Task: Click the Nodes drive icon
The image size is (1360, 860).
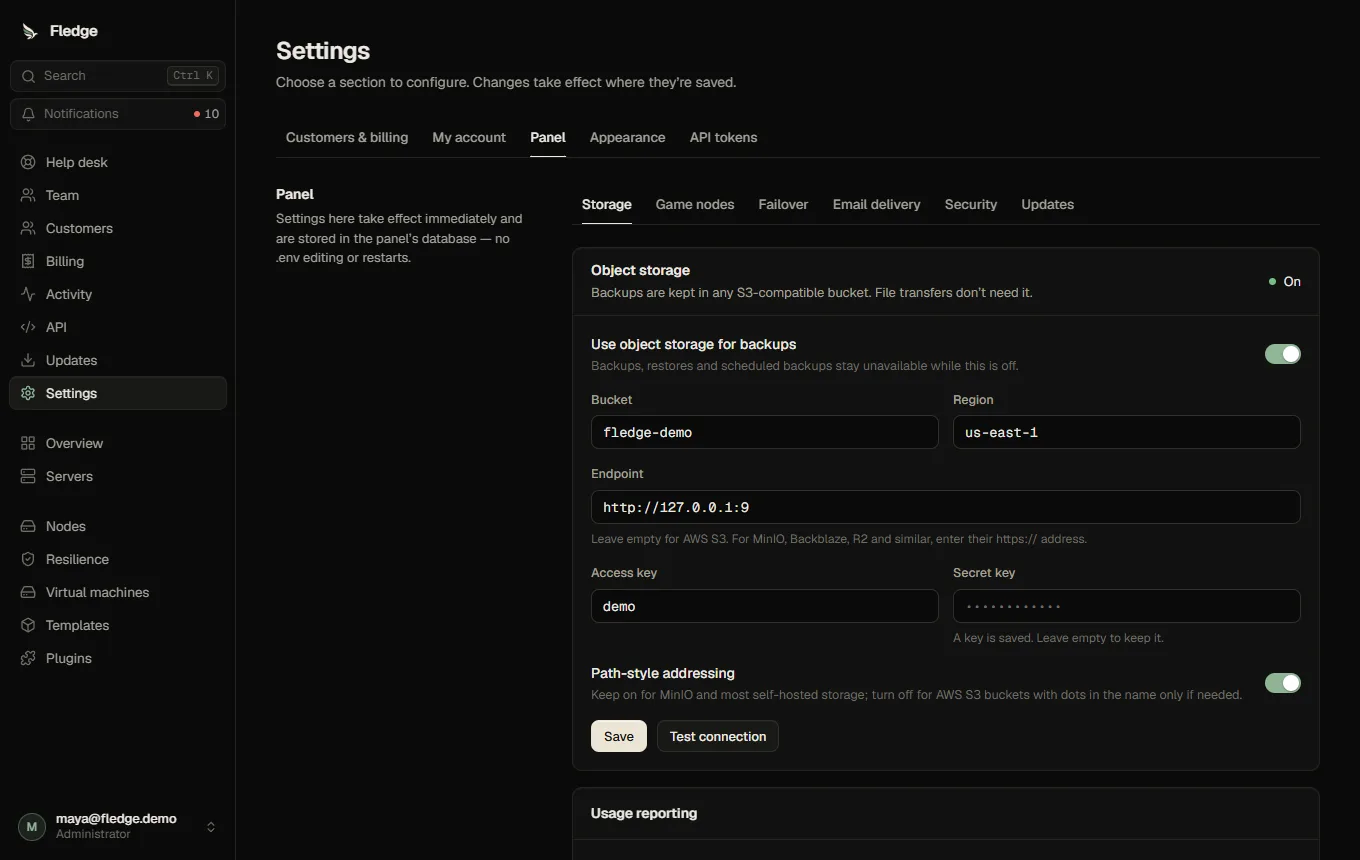Action: point(28,526)
